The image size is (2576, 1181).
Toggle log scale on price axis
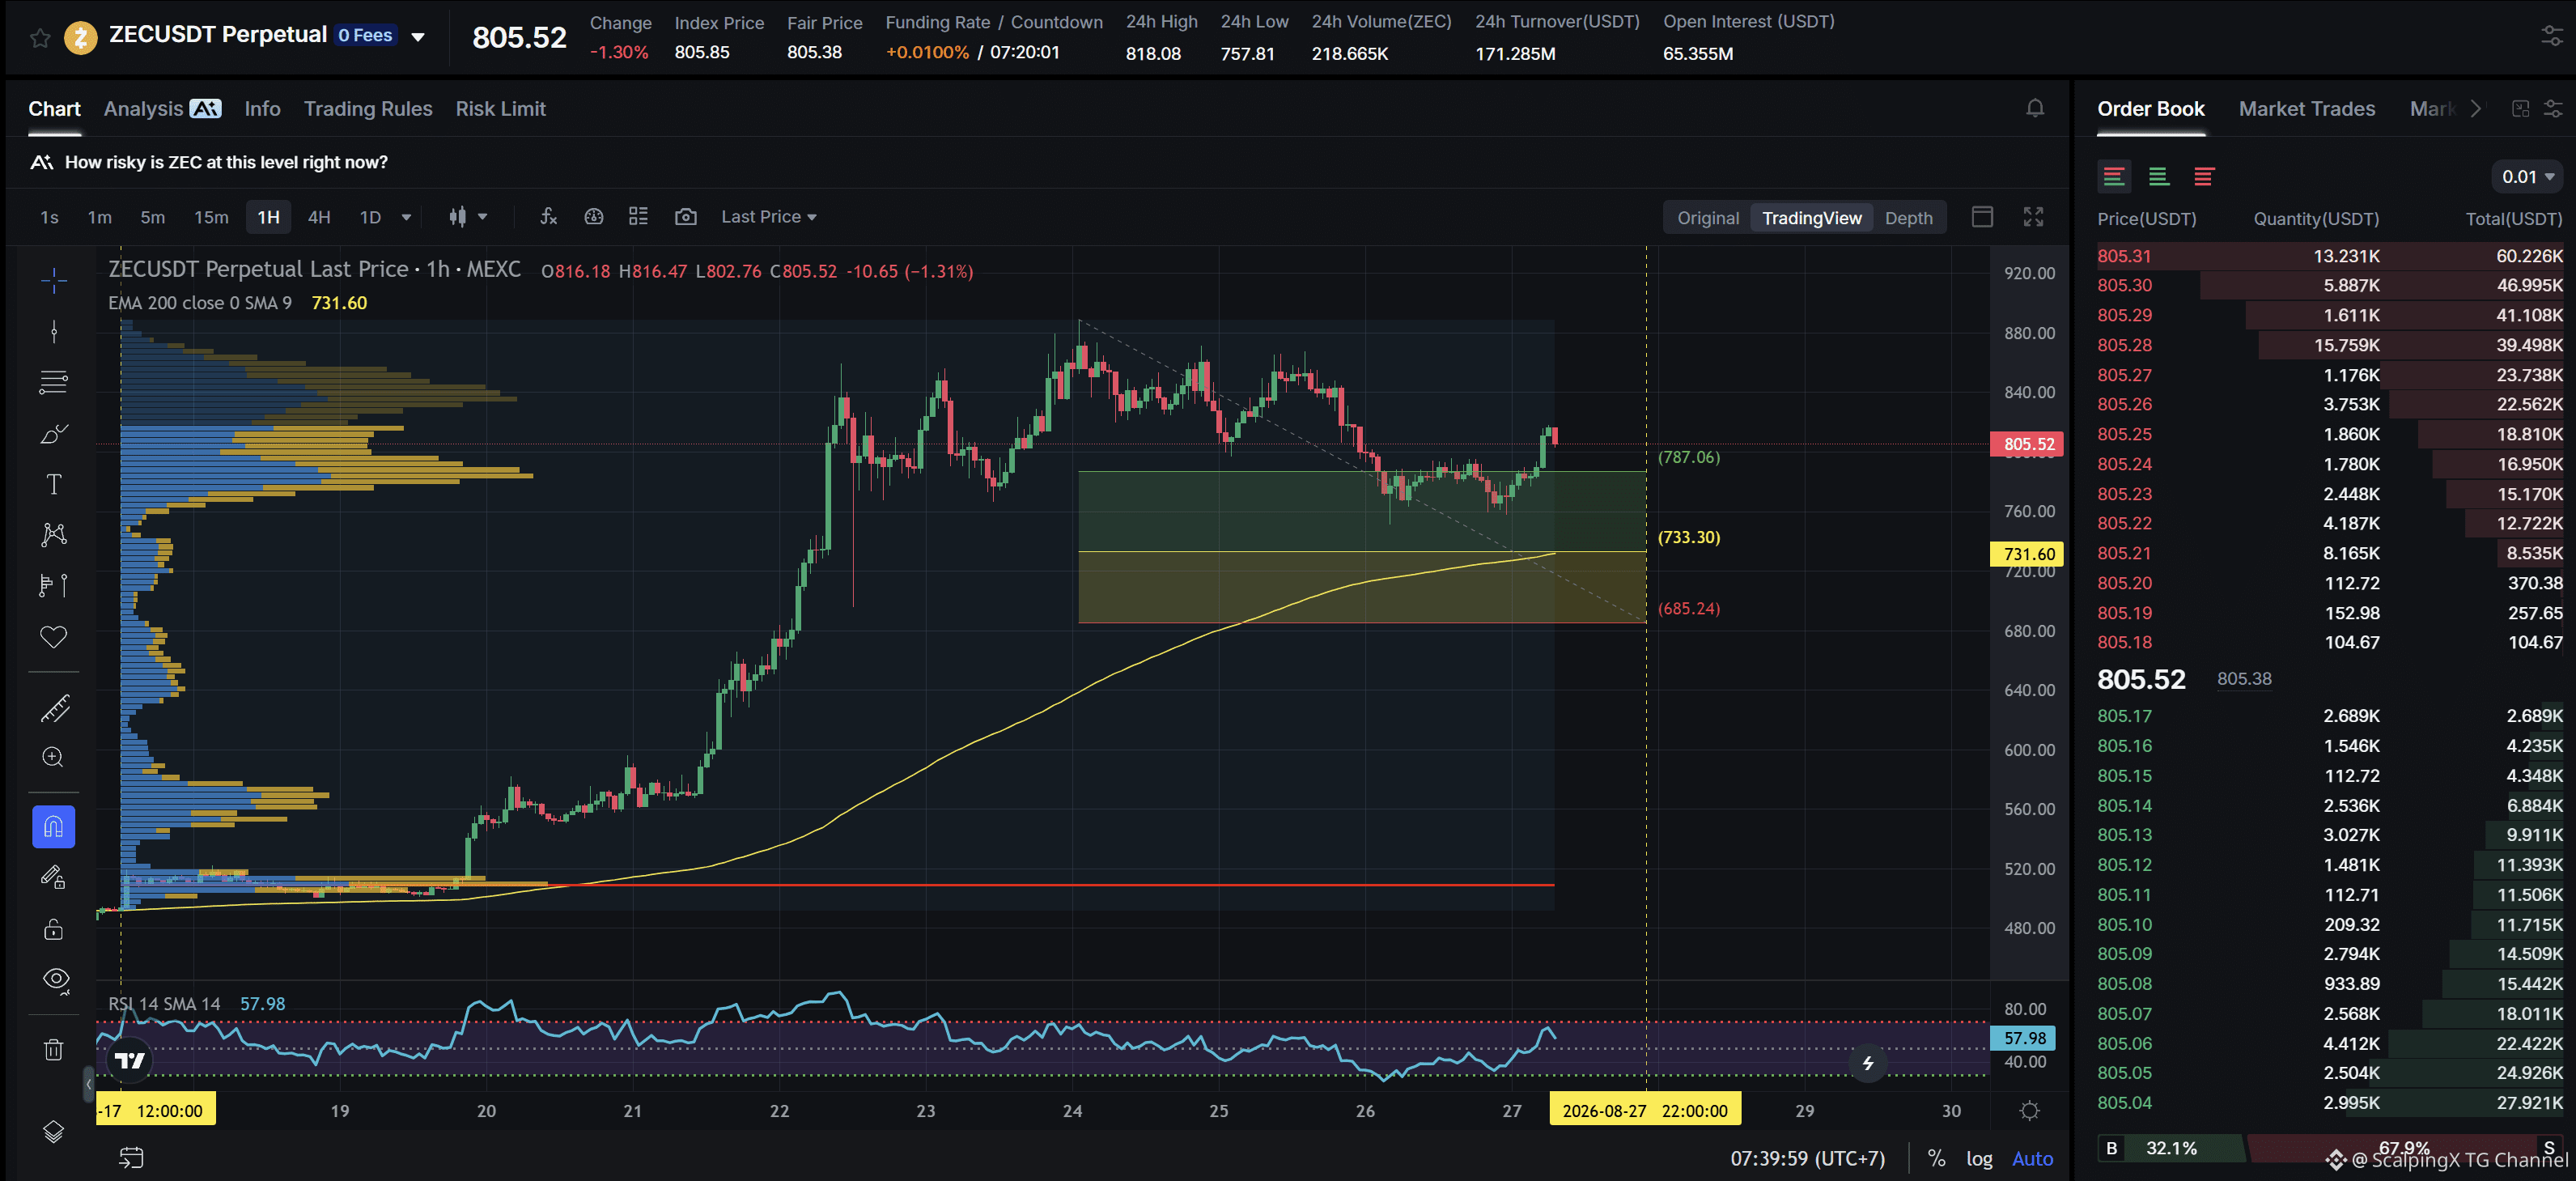click(1979, 1158)
